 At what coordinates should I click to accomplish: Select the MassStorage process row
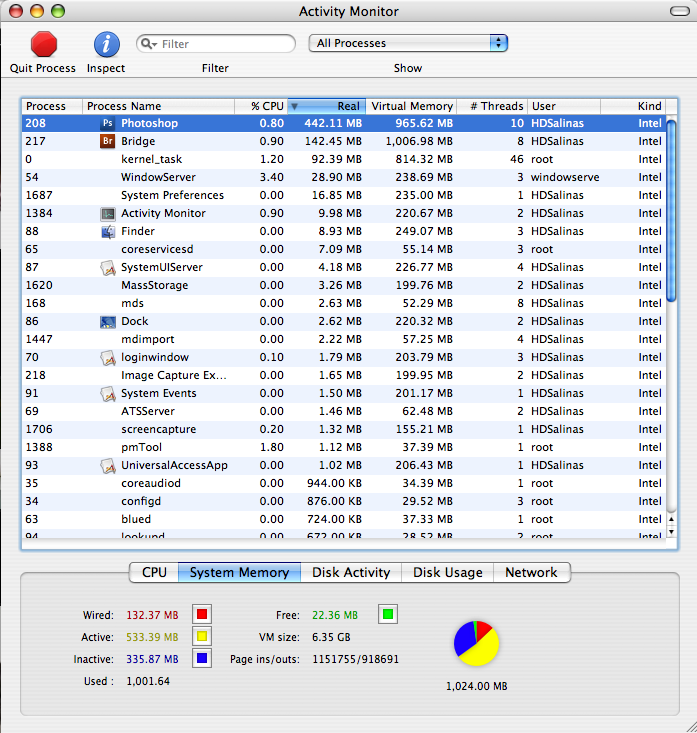[344, 286]
